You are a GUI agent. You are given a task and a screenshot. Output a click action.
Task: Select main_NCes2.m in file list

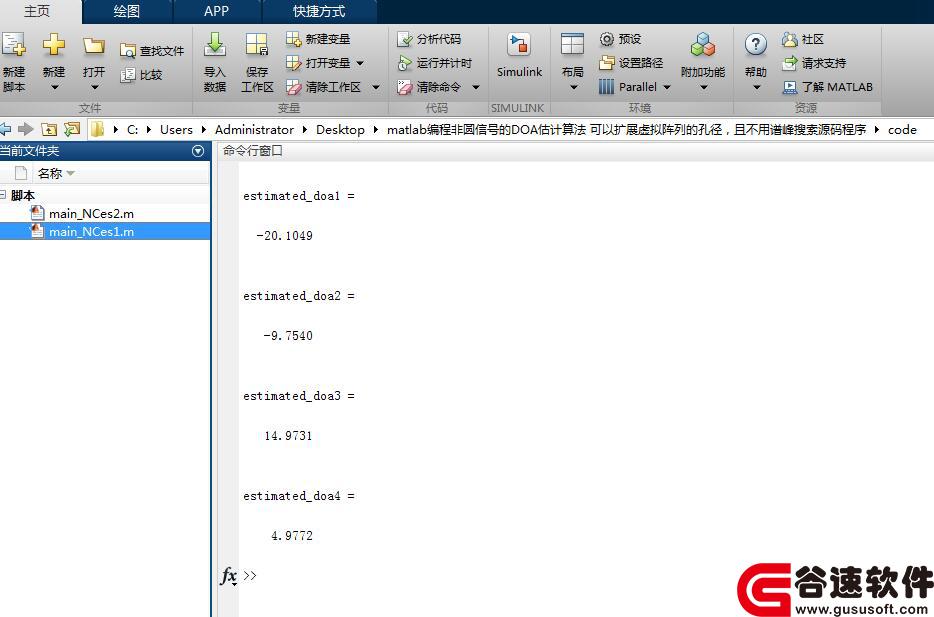coord(91,213)
